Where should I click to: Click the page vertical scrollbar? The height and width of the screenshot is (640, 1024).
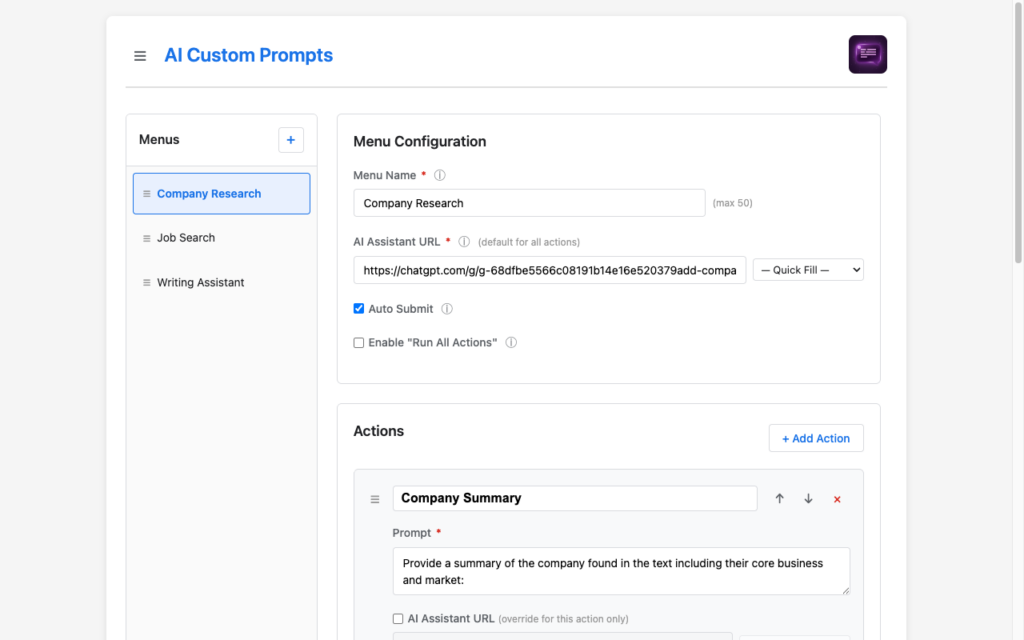tap(1017, 132)
